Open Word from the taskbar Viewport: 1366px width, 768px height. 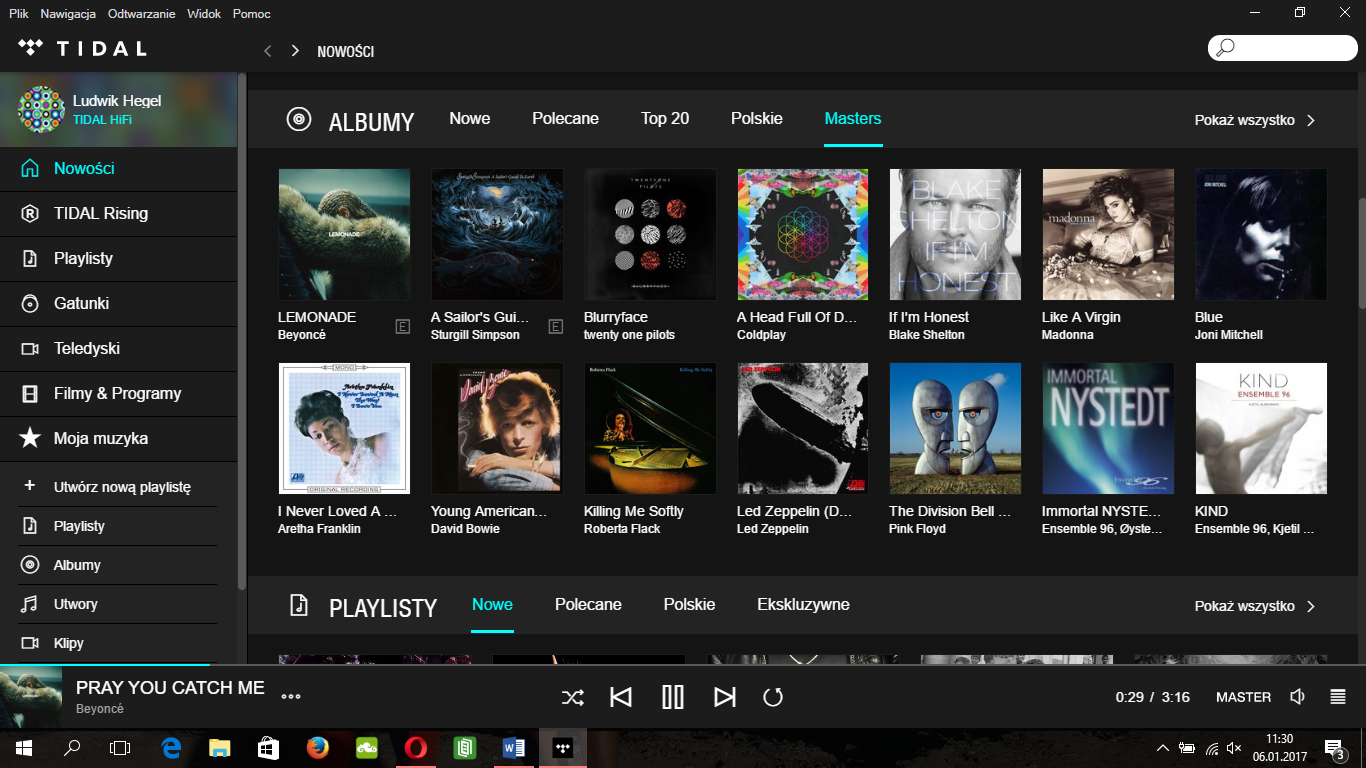514,747
